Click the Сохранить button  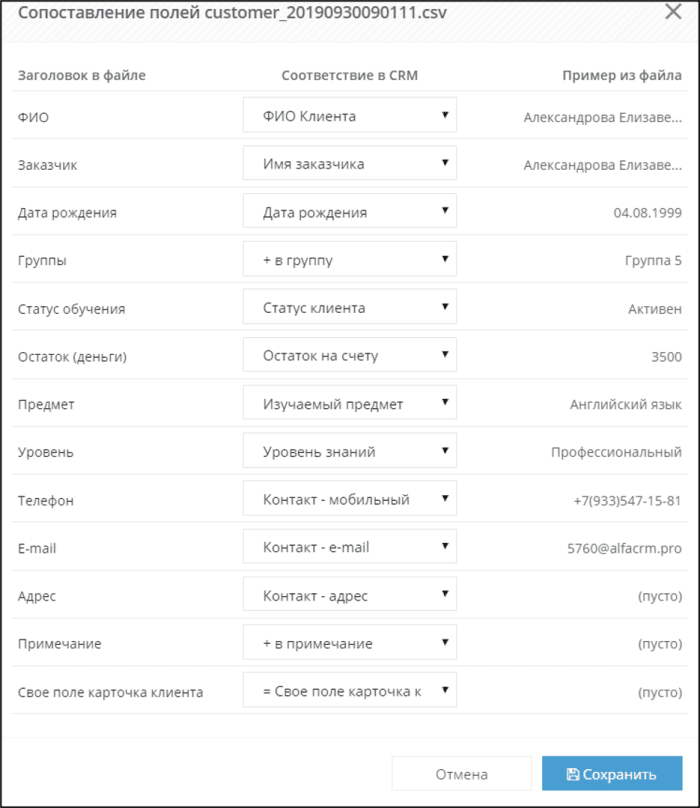[612, 773]
